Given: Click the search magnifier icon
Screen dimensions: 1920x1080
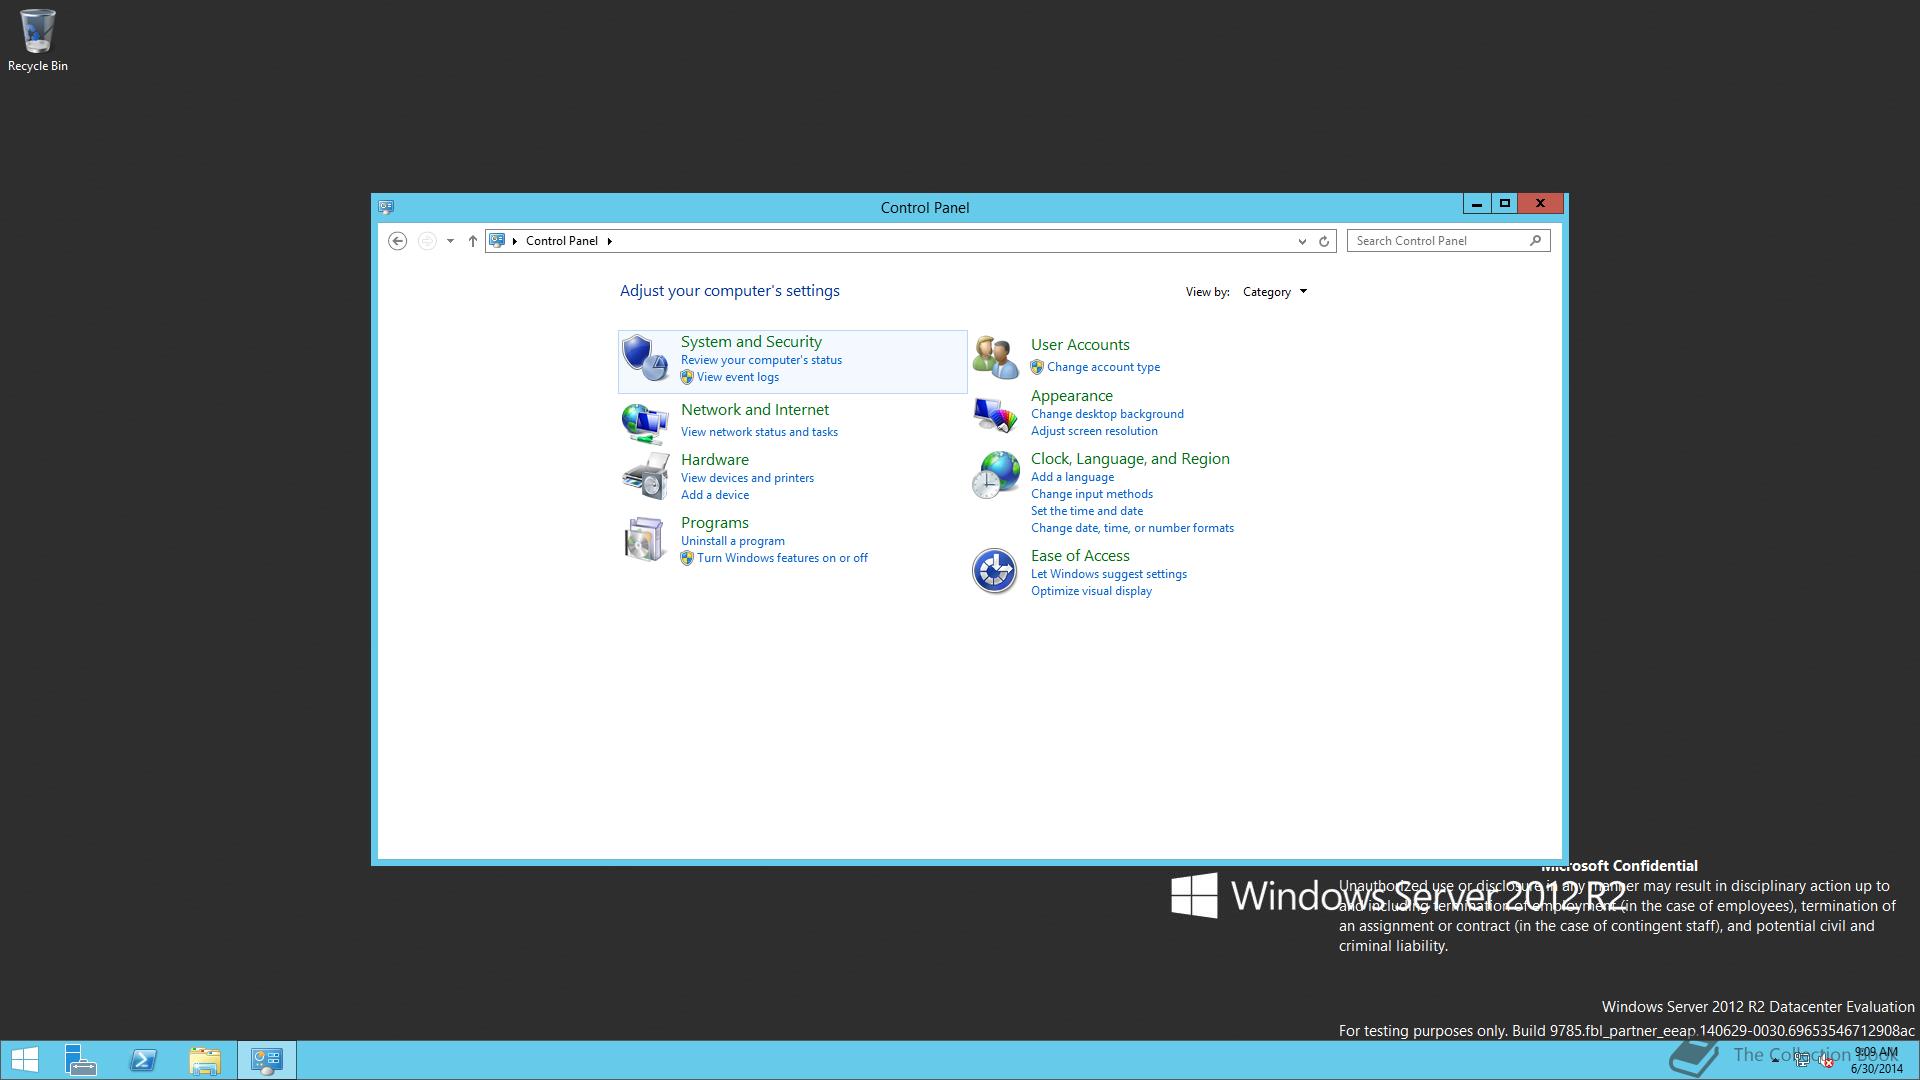Looking at the screenshot, I should pyautogui.click(x=1535, y=240).
